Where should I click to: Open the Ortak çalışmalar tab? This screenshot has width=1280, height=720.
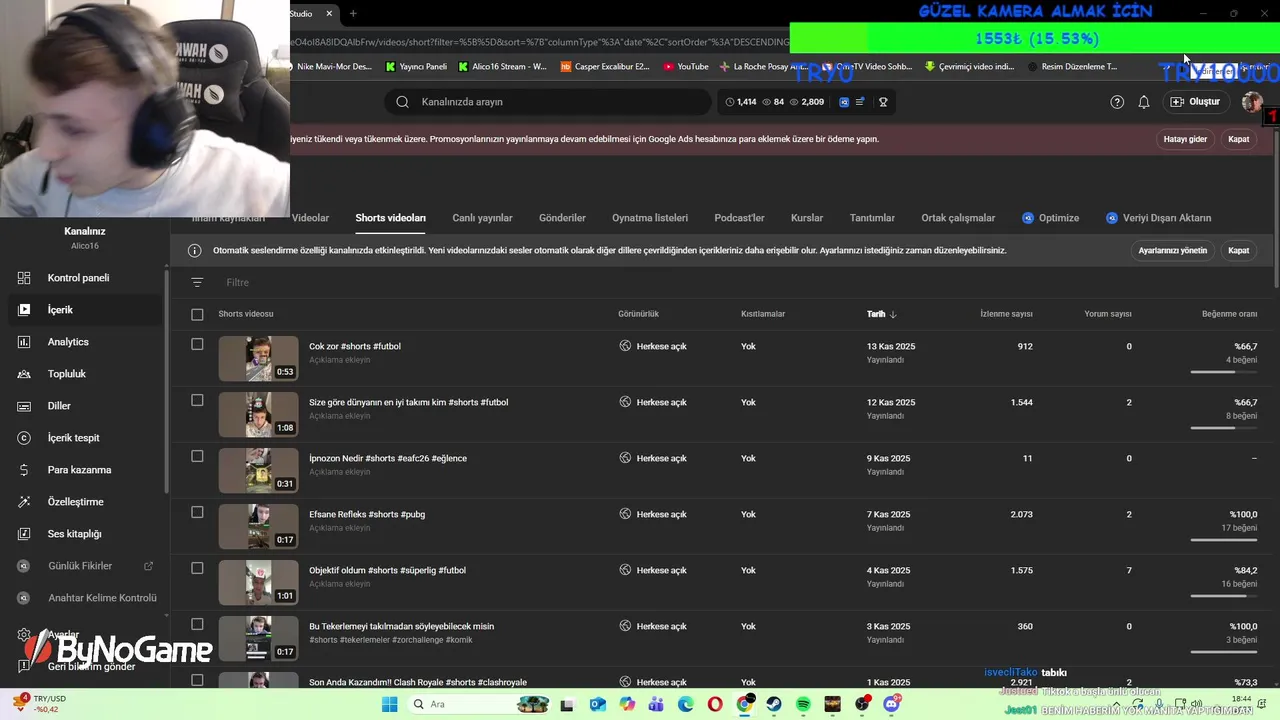tap(958, 218)
